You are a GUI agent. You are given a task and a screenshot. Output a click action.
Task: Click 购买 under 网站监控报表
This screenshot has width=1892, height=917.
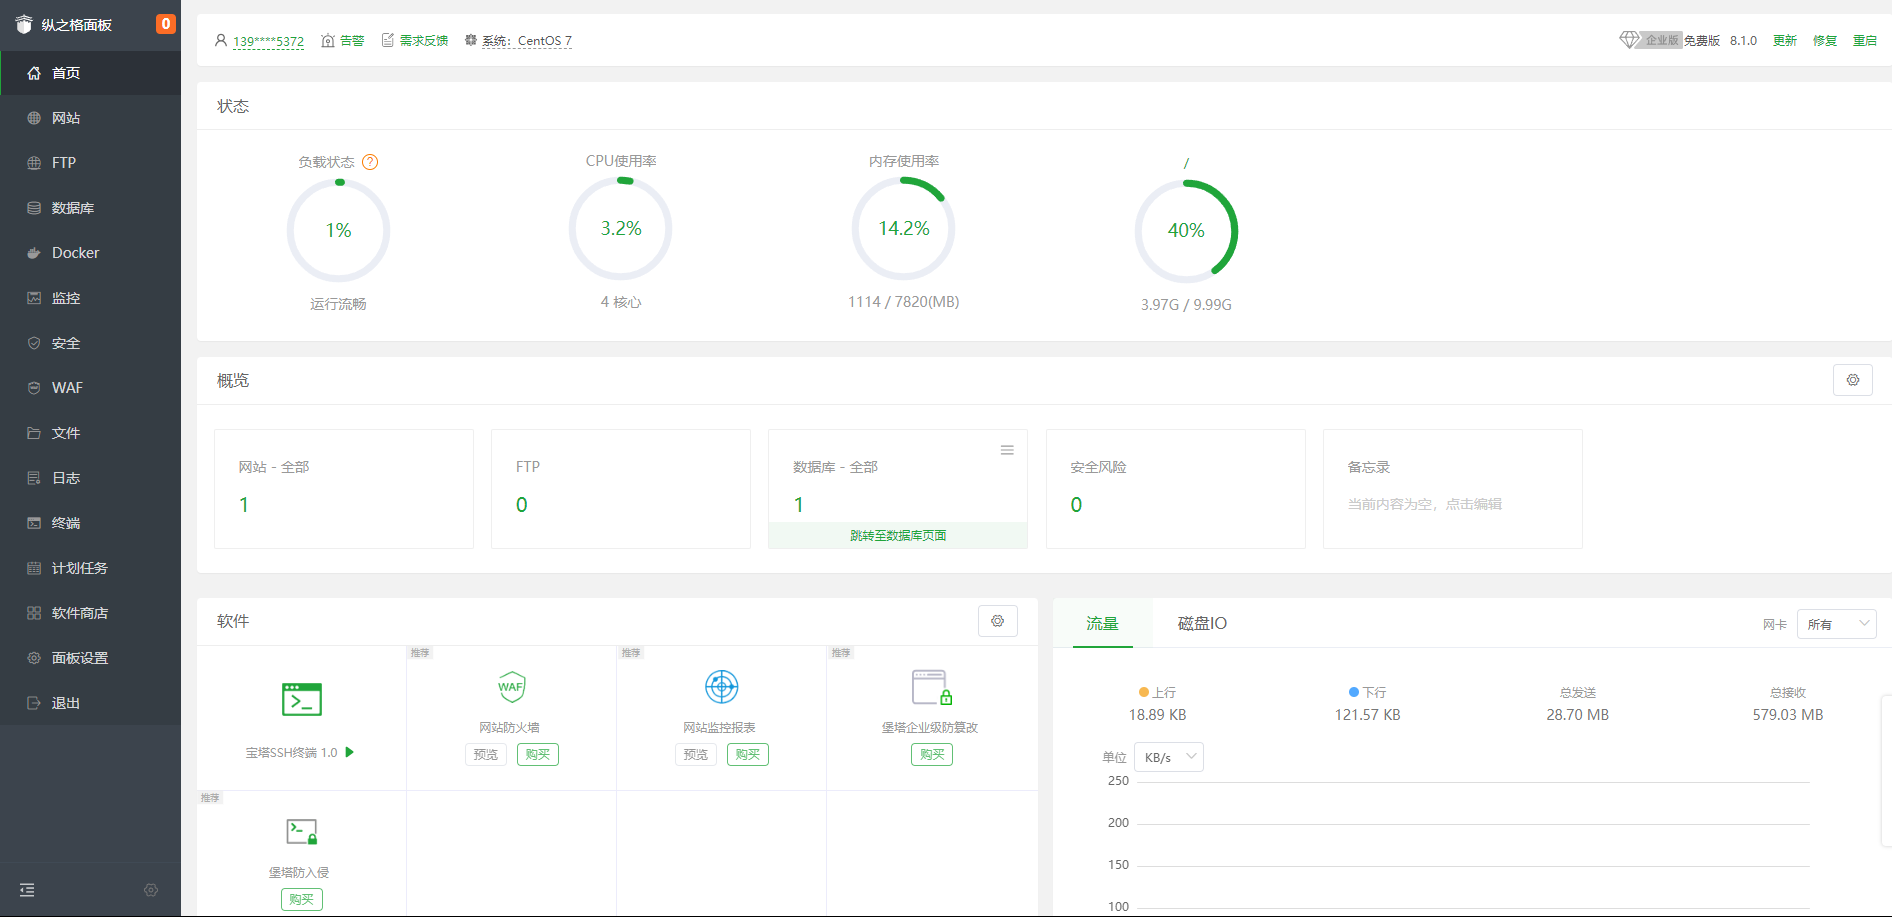(x=748, y=754)
